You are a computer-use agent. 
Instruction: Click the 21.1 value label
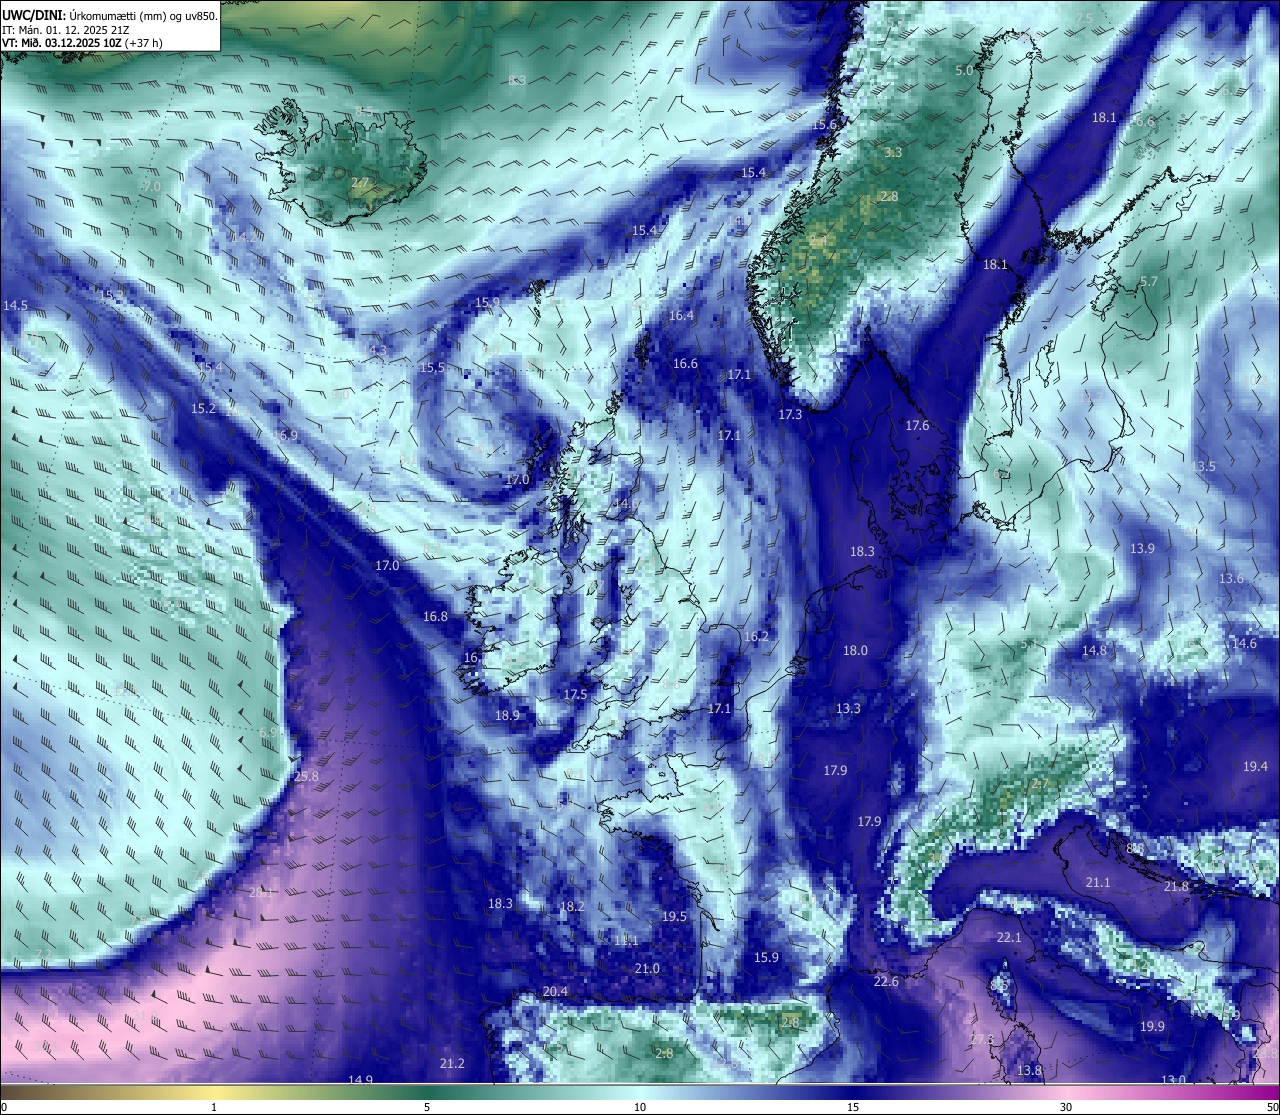click(x=1098, y=882)
